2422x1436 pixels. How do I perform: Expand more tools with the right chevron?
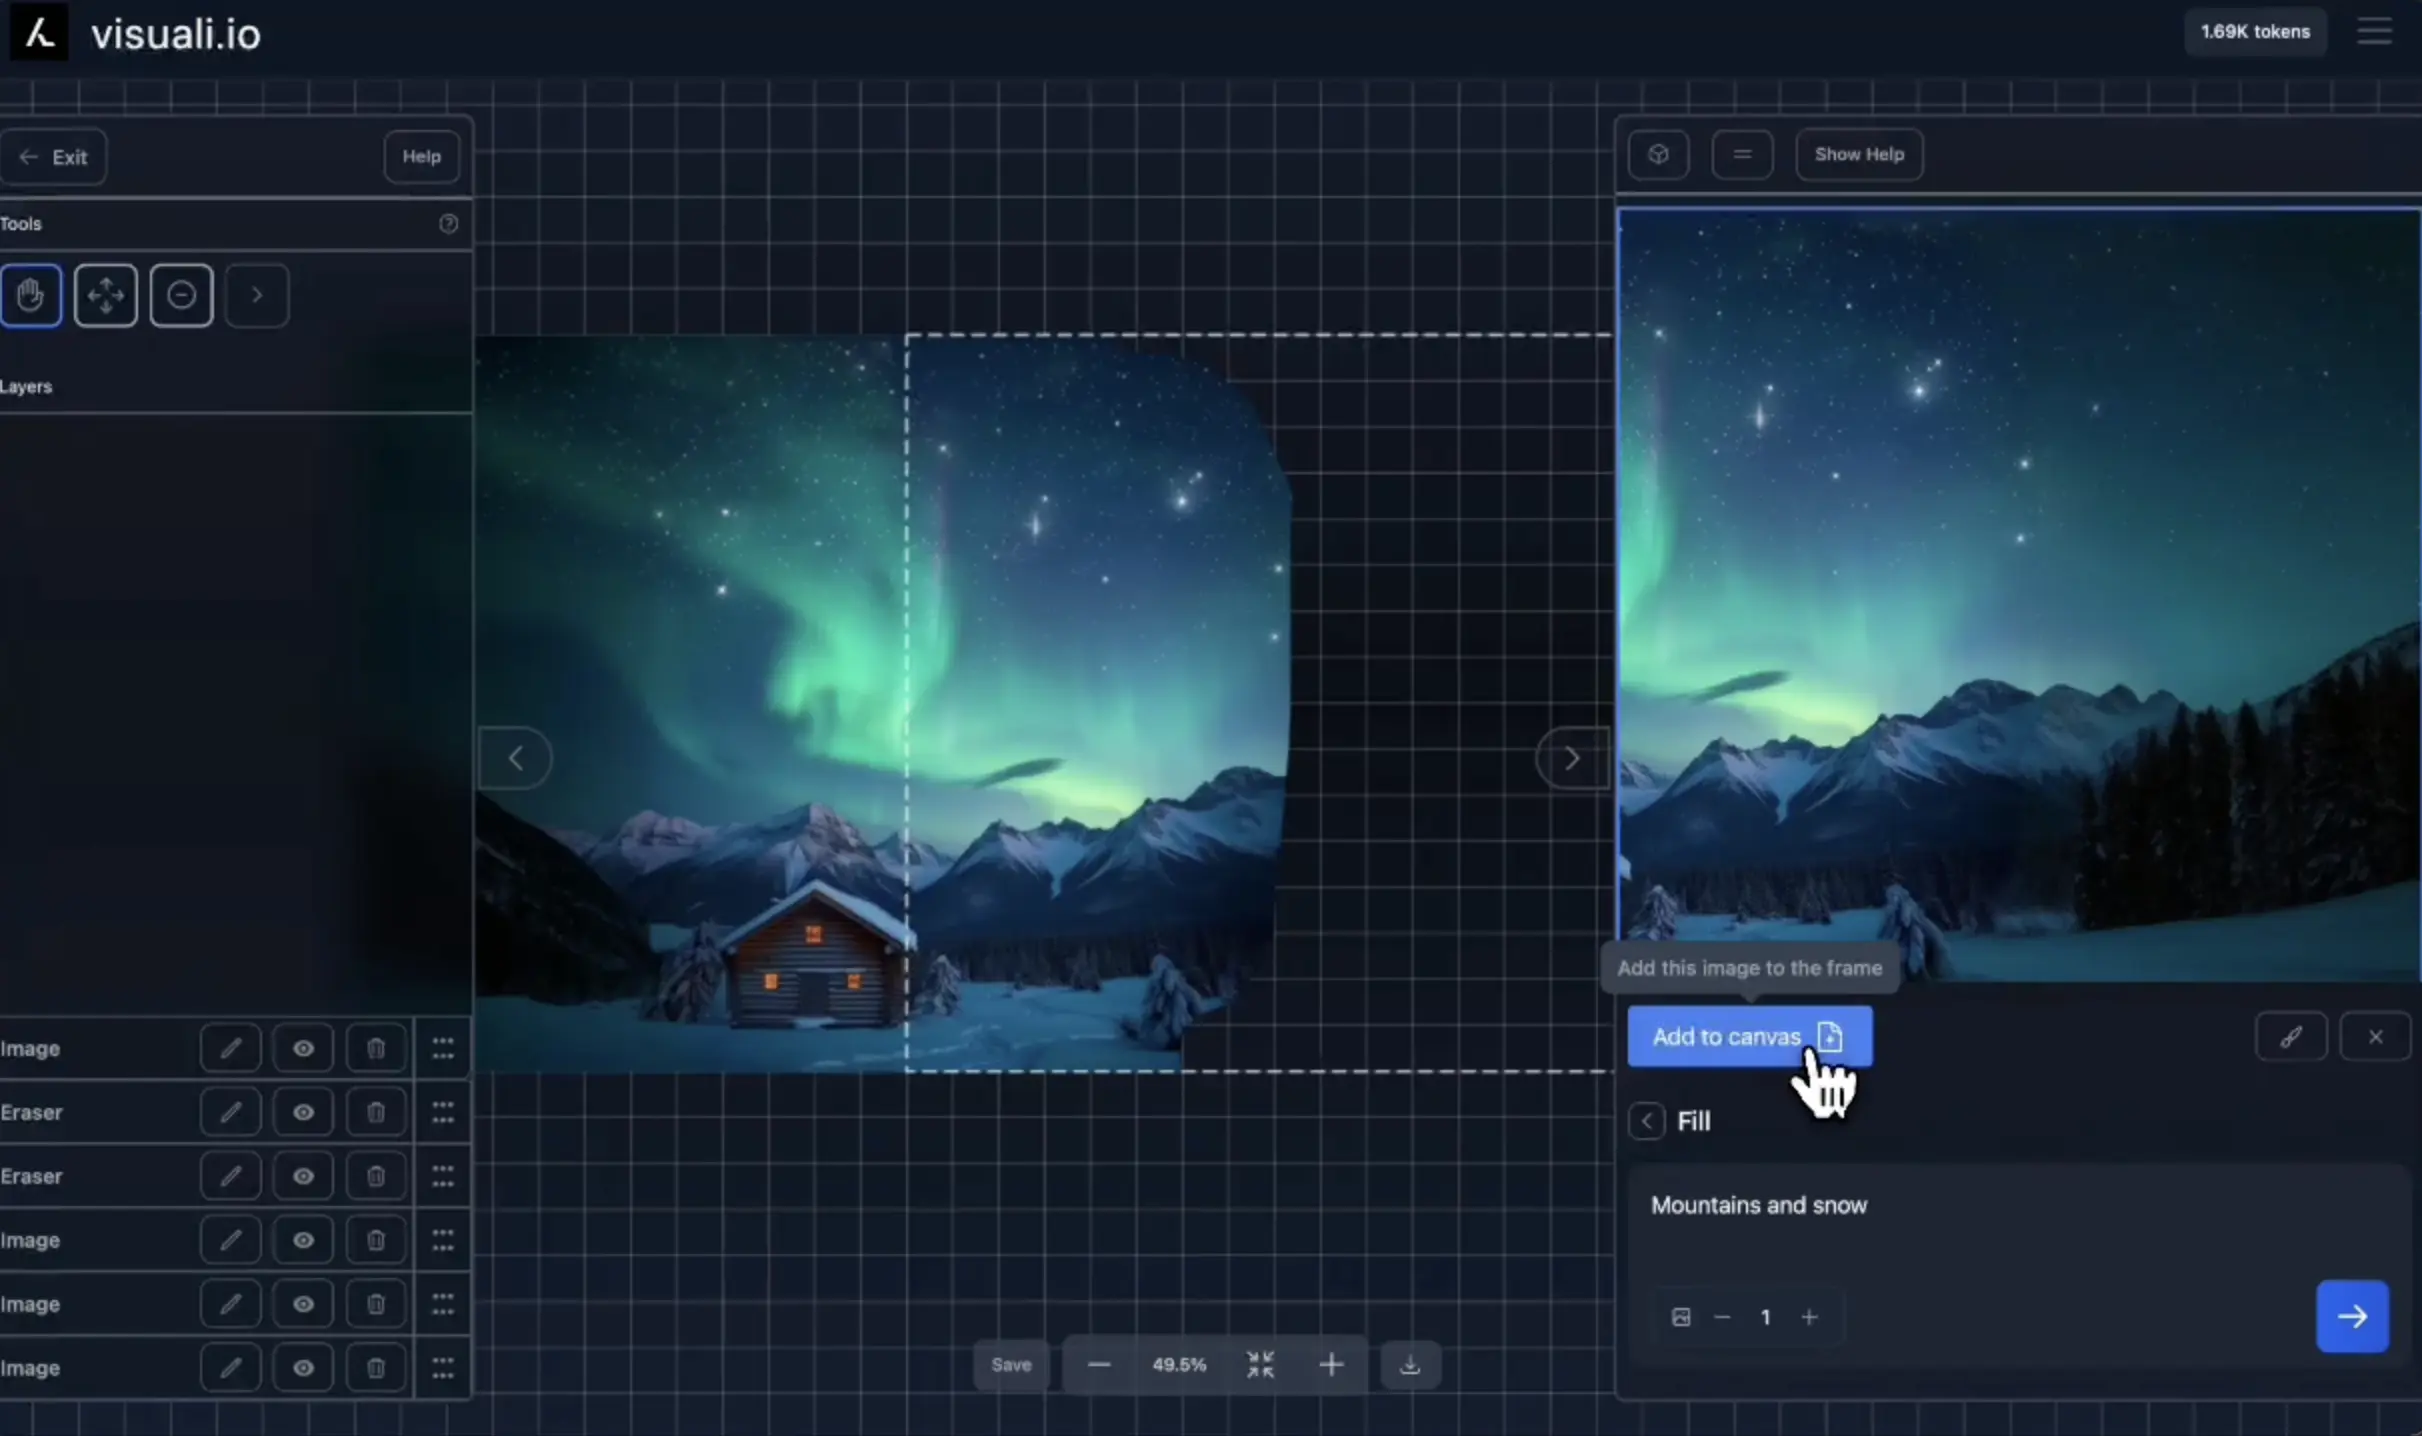[x=257, y=295]
